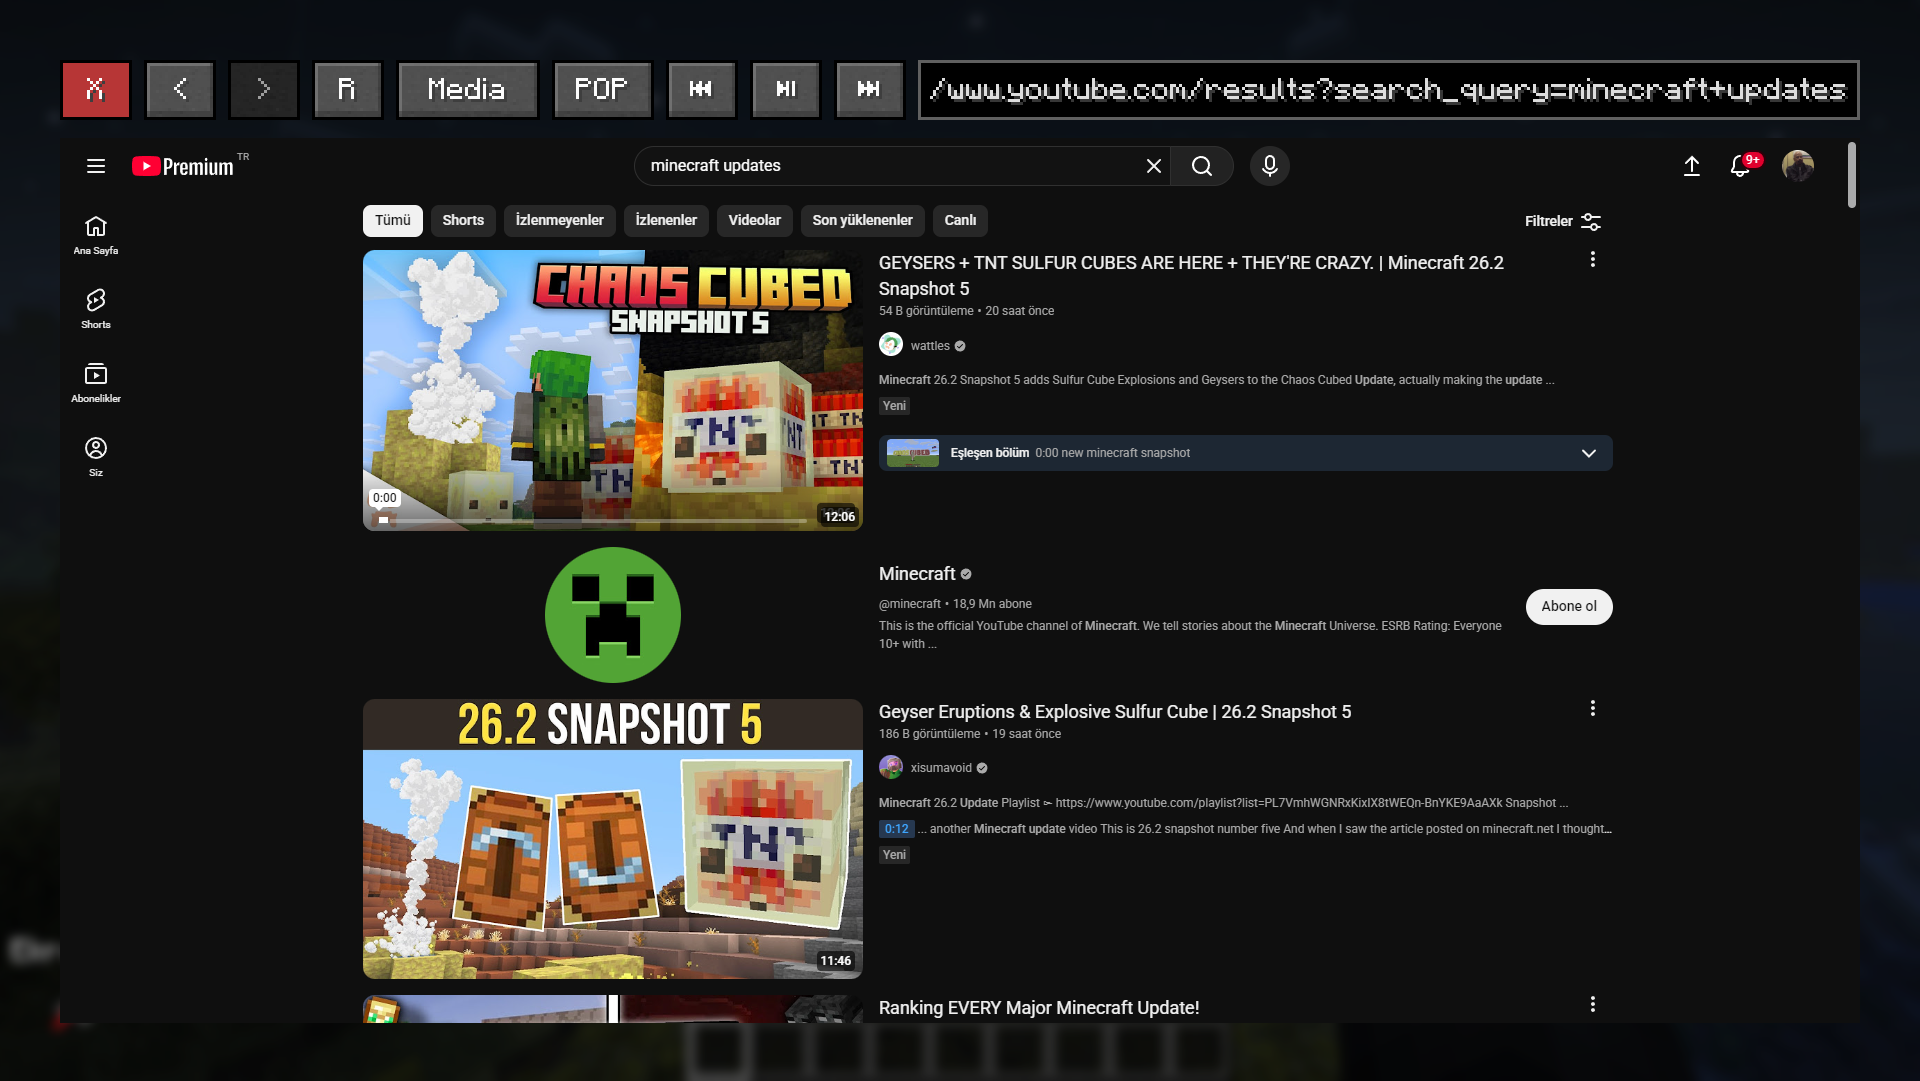The image size is (1920, 1081).
Task: Open the upload/create icon
Action: coord(1692,166)
